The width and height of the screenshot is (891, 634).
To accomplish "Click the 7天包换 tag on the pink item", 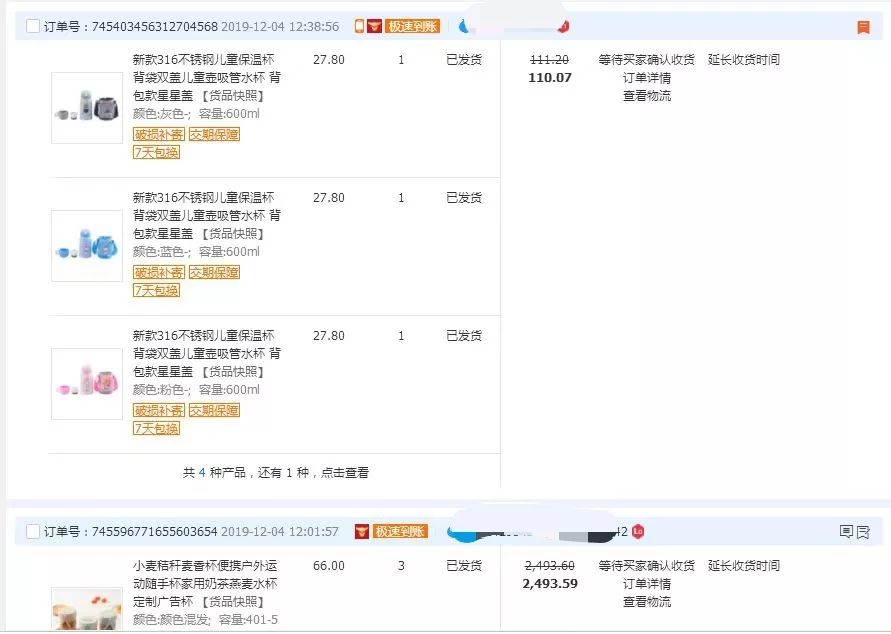I will [x=156, y=428].
